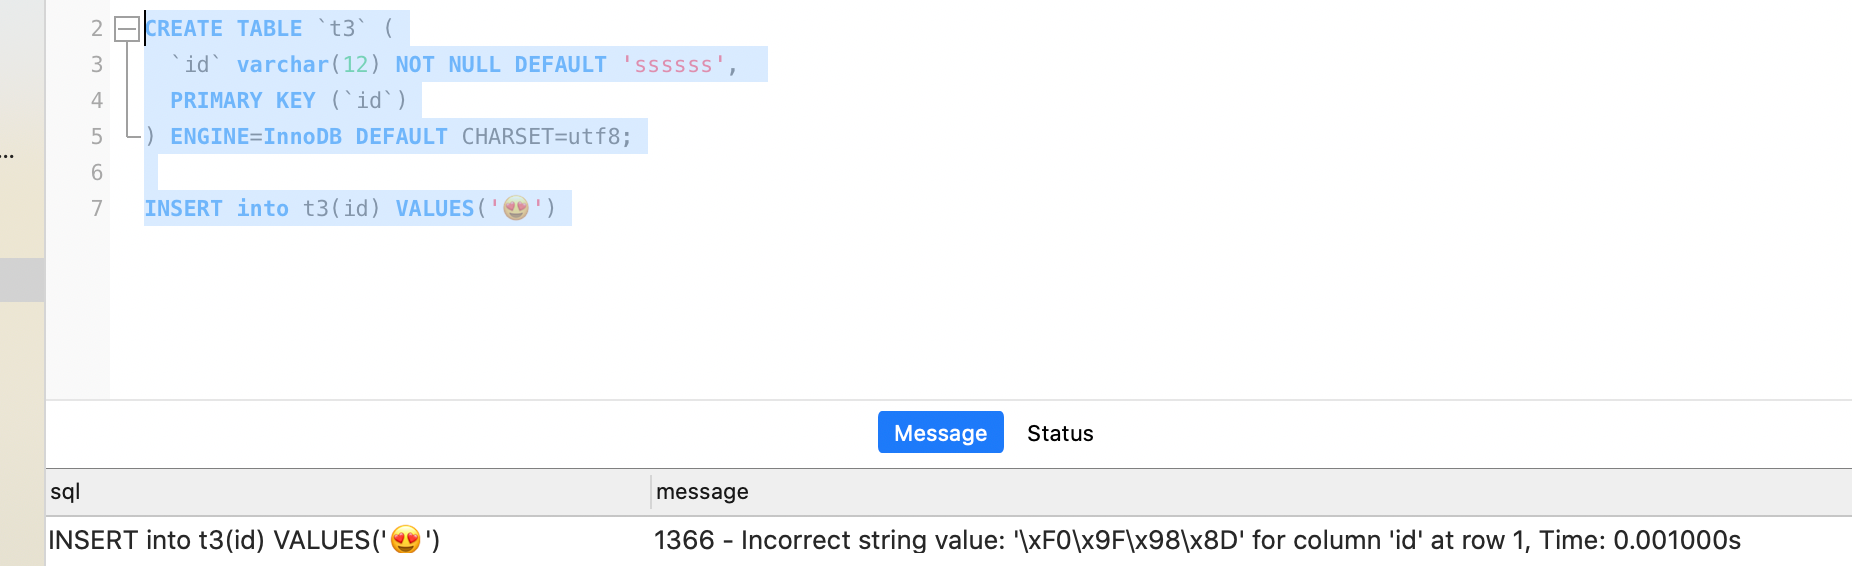Image resolution: width=1852 pixels, height=566 pixels.
Task: Place cursor on CHARSET=utf8 text
Action: tap(540, 137)
